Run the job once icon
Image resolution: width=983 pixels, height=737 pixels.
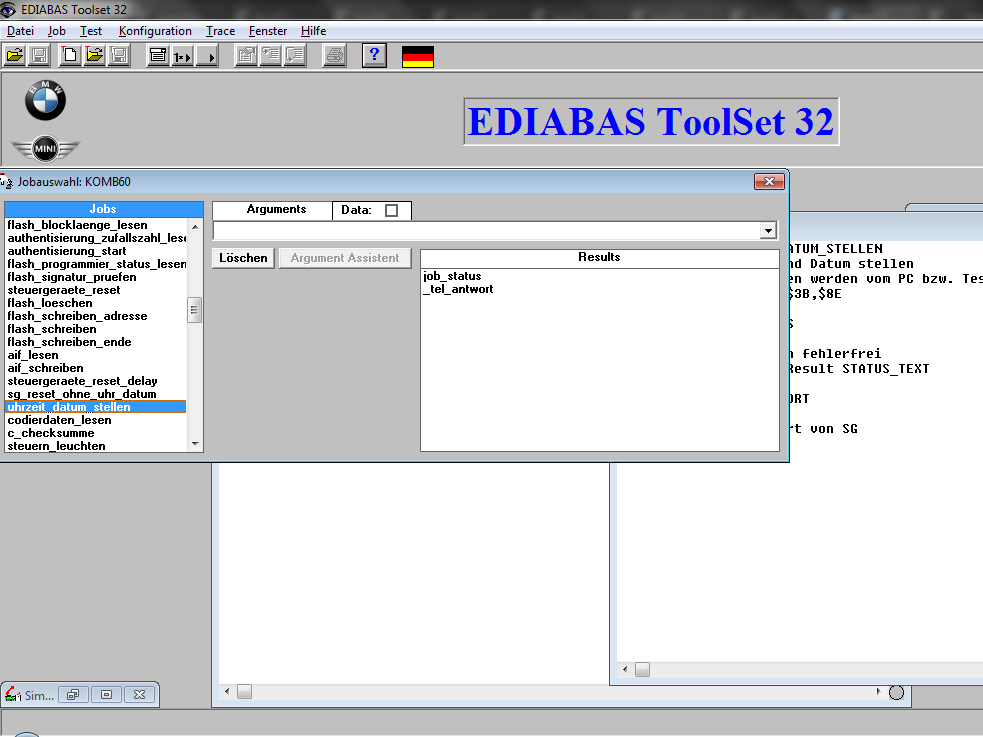pyautogui.click(x=182, y=56)
